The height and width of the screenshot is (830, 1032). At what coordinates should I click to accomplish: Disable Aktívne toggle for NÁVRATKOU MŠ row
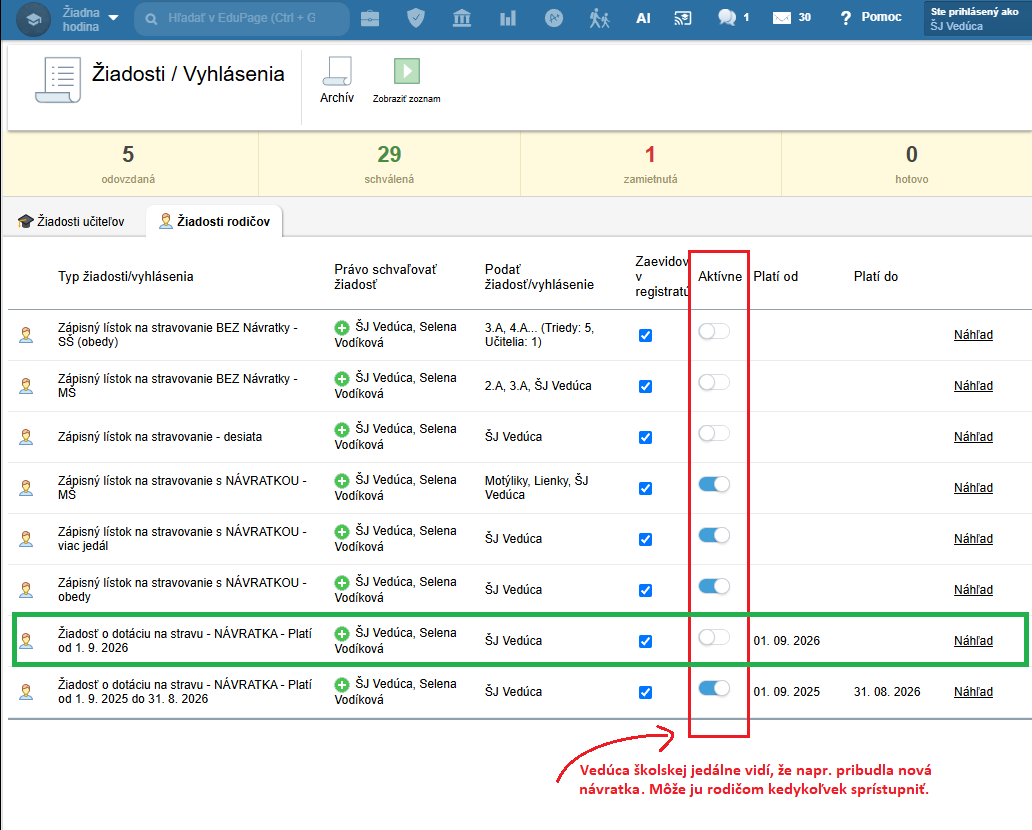click(x=714, y=484)
